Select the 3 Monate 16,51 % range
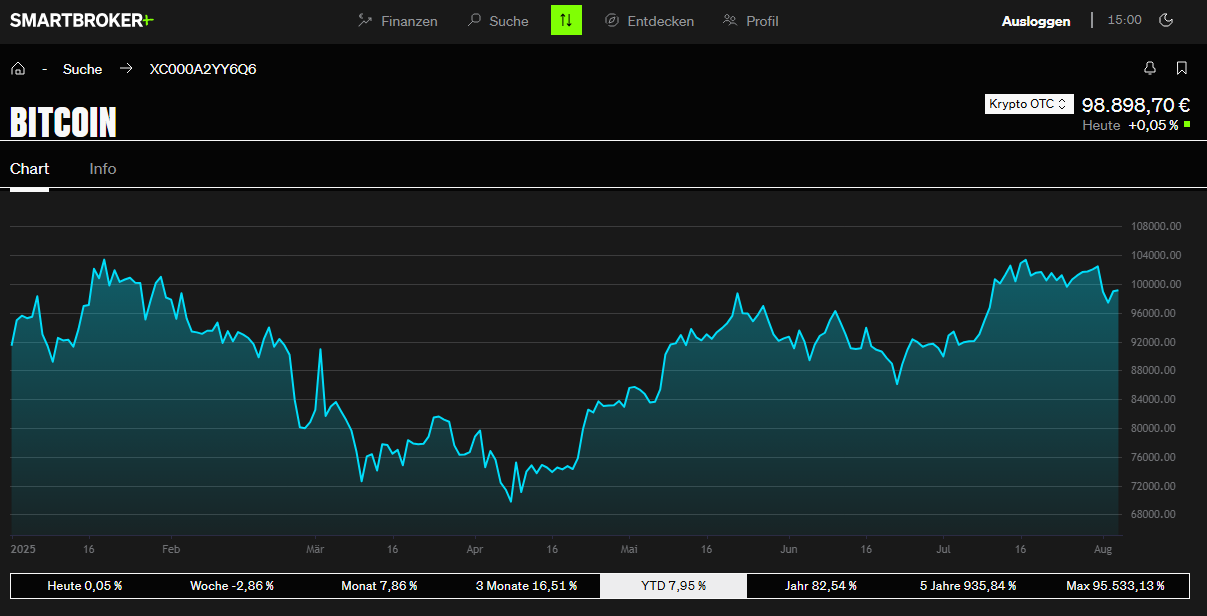Screen dimensions: 1207x616 pos(526,586)
